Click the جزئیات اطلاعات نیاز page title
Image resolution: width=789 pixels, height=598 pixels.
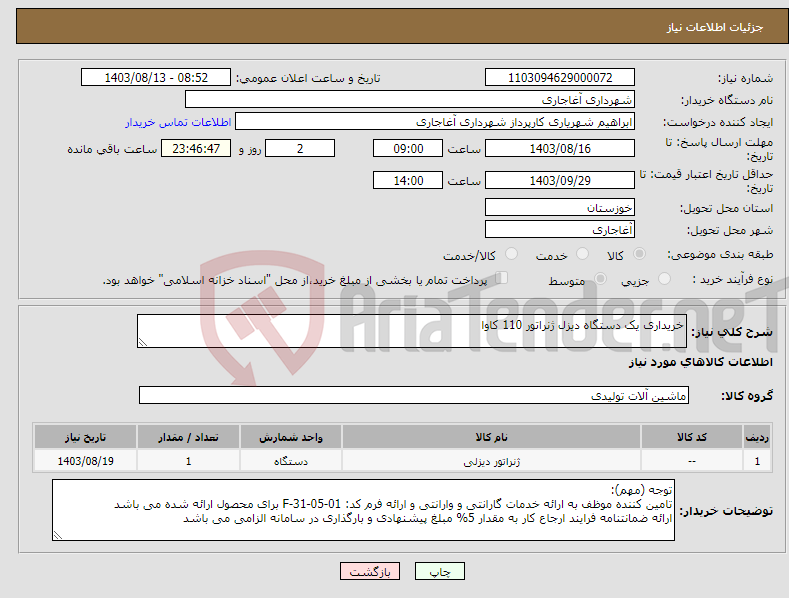(x=715, y=27)
